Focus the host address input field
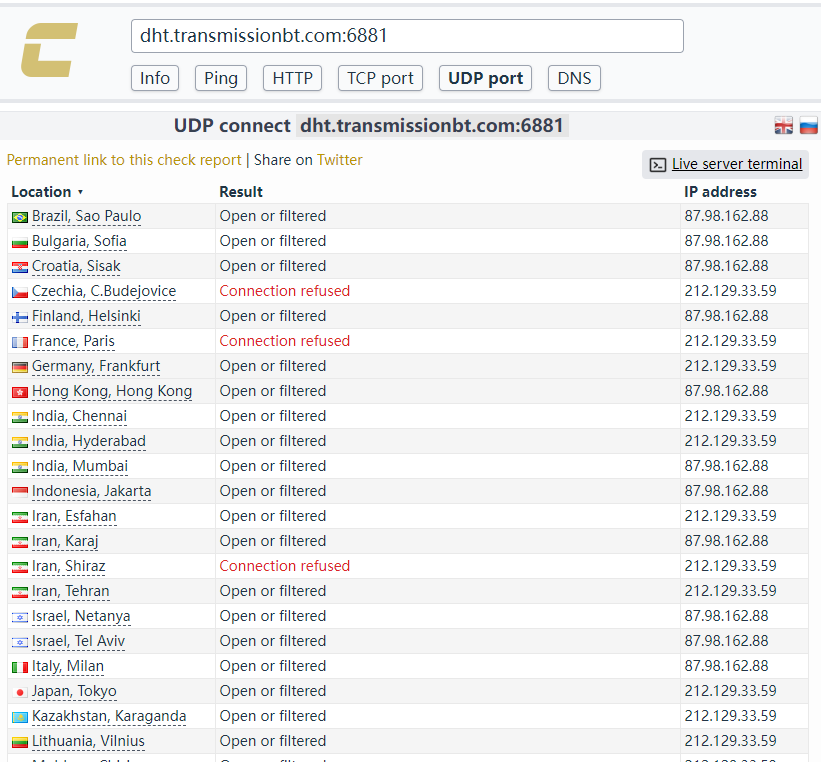The height and width of the screenshot is (762, 821). (407, 36)
